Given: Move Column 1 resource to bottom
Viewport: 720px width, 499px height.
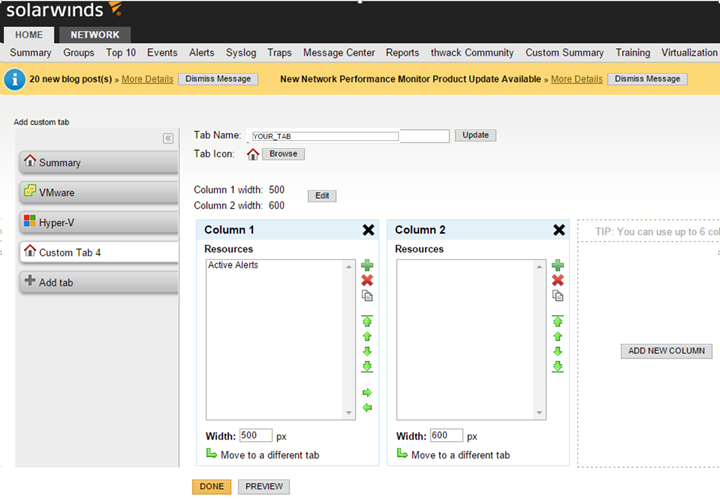Looking at the screenshot, I should [x=367, y=367].
